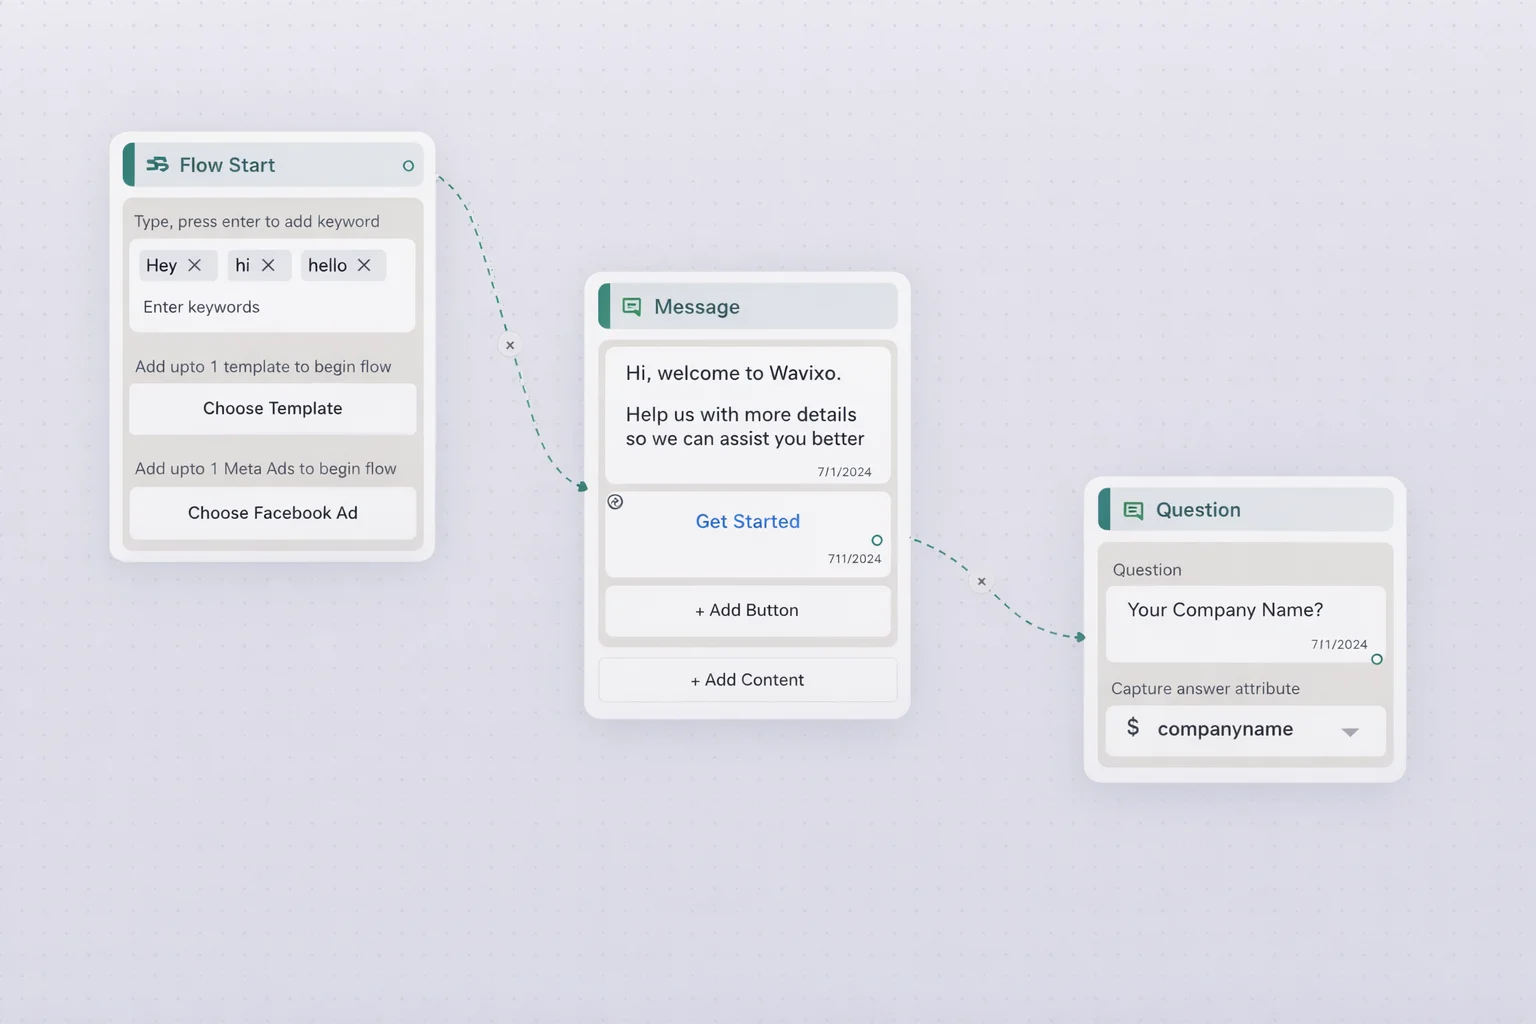Delete the "hello" keyword chip

click(364, 265)
